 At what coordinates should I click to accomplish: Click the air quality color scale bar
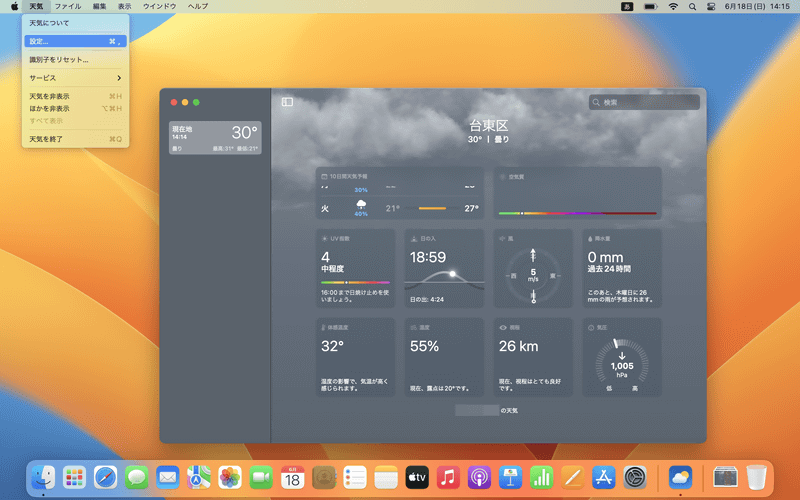(578, 213)
